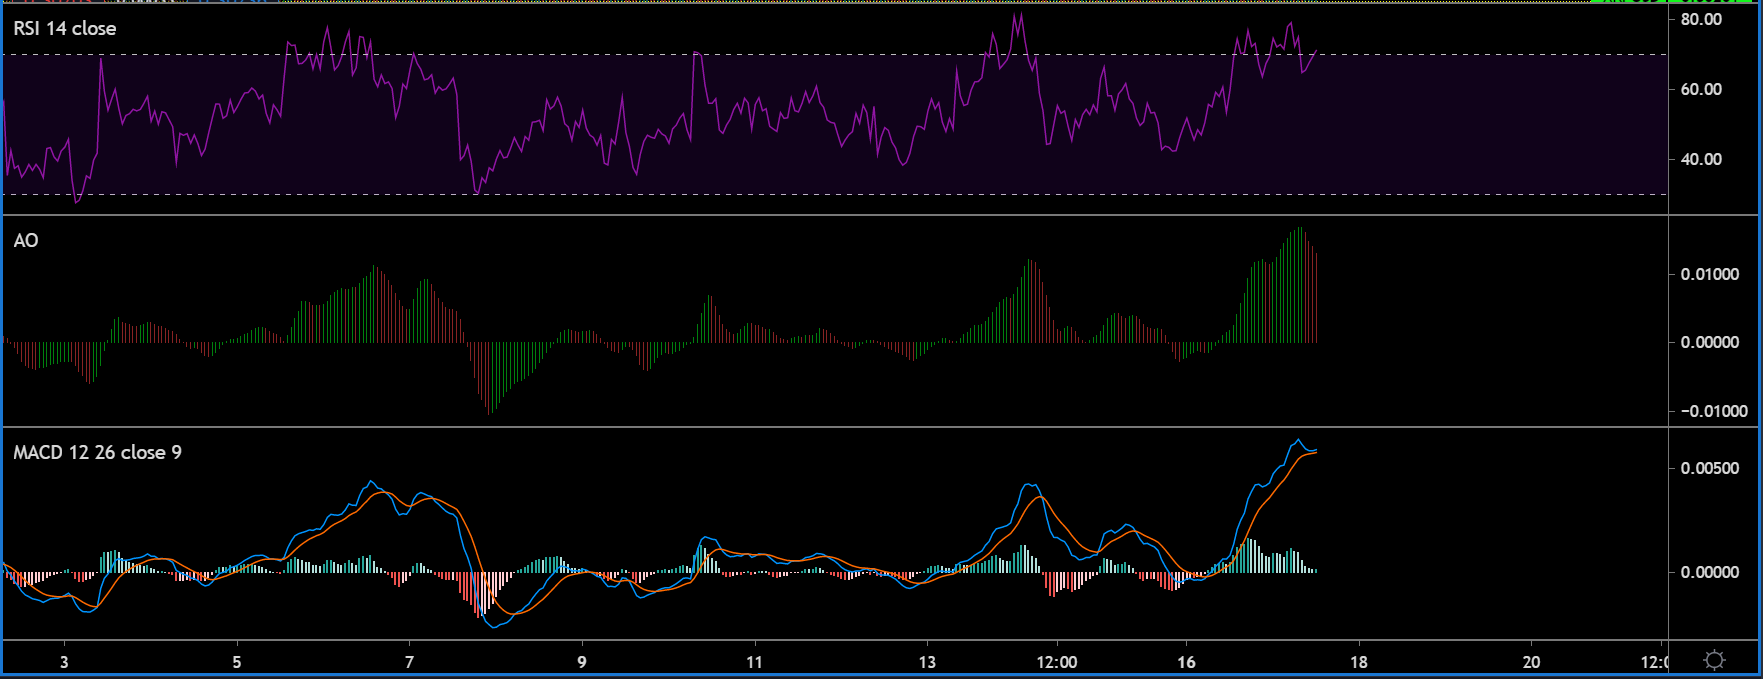Click the 0.00500 value on MACD scale
This screenshot has width=1763, height=679.
1709,468
